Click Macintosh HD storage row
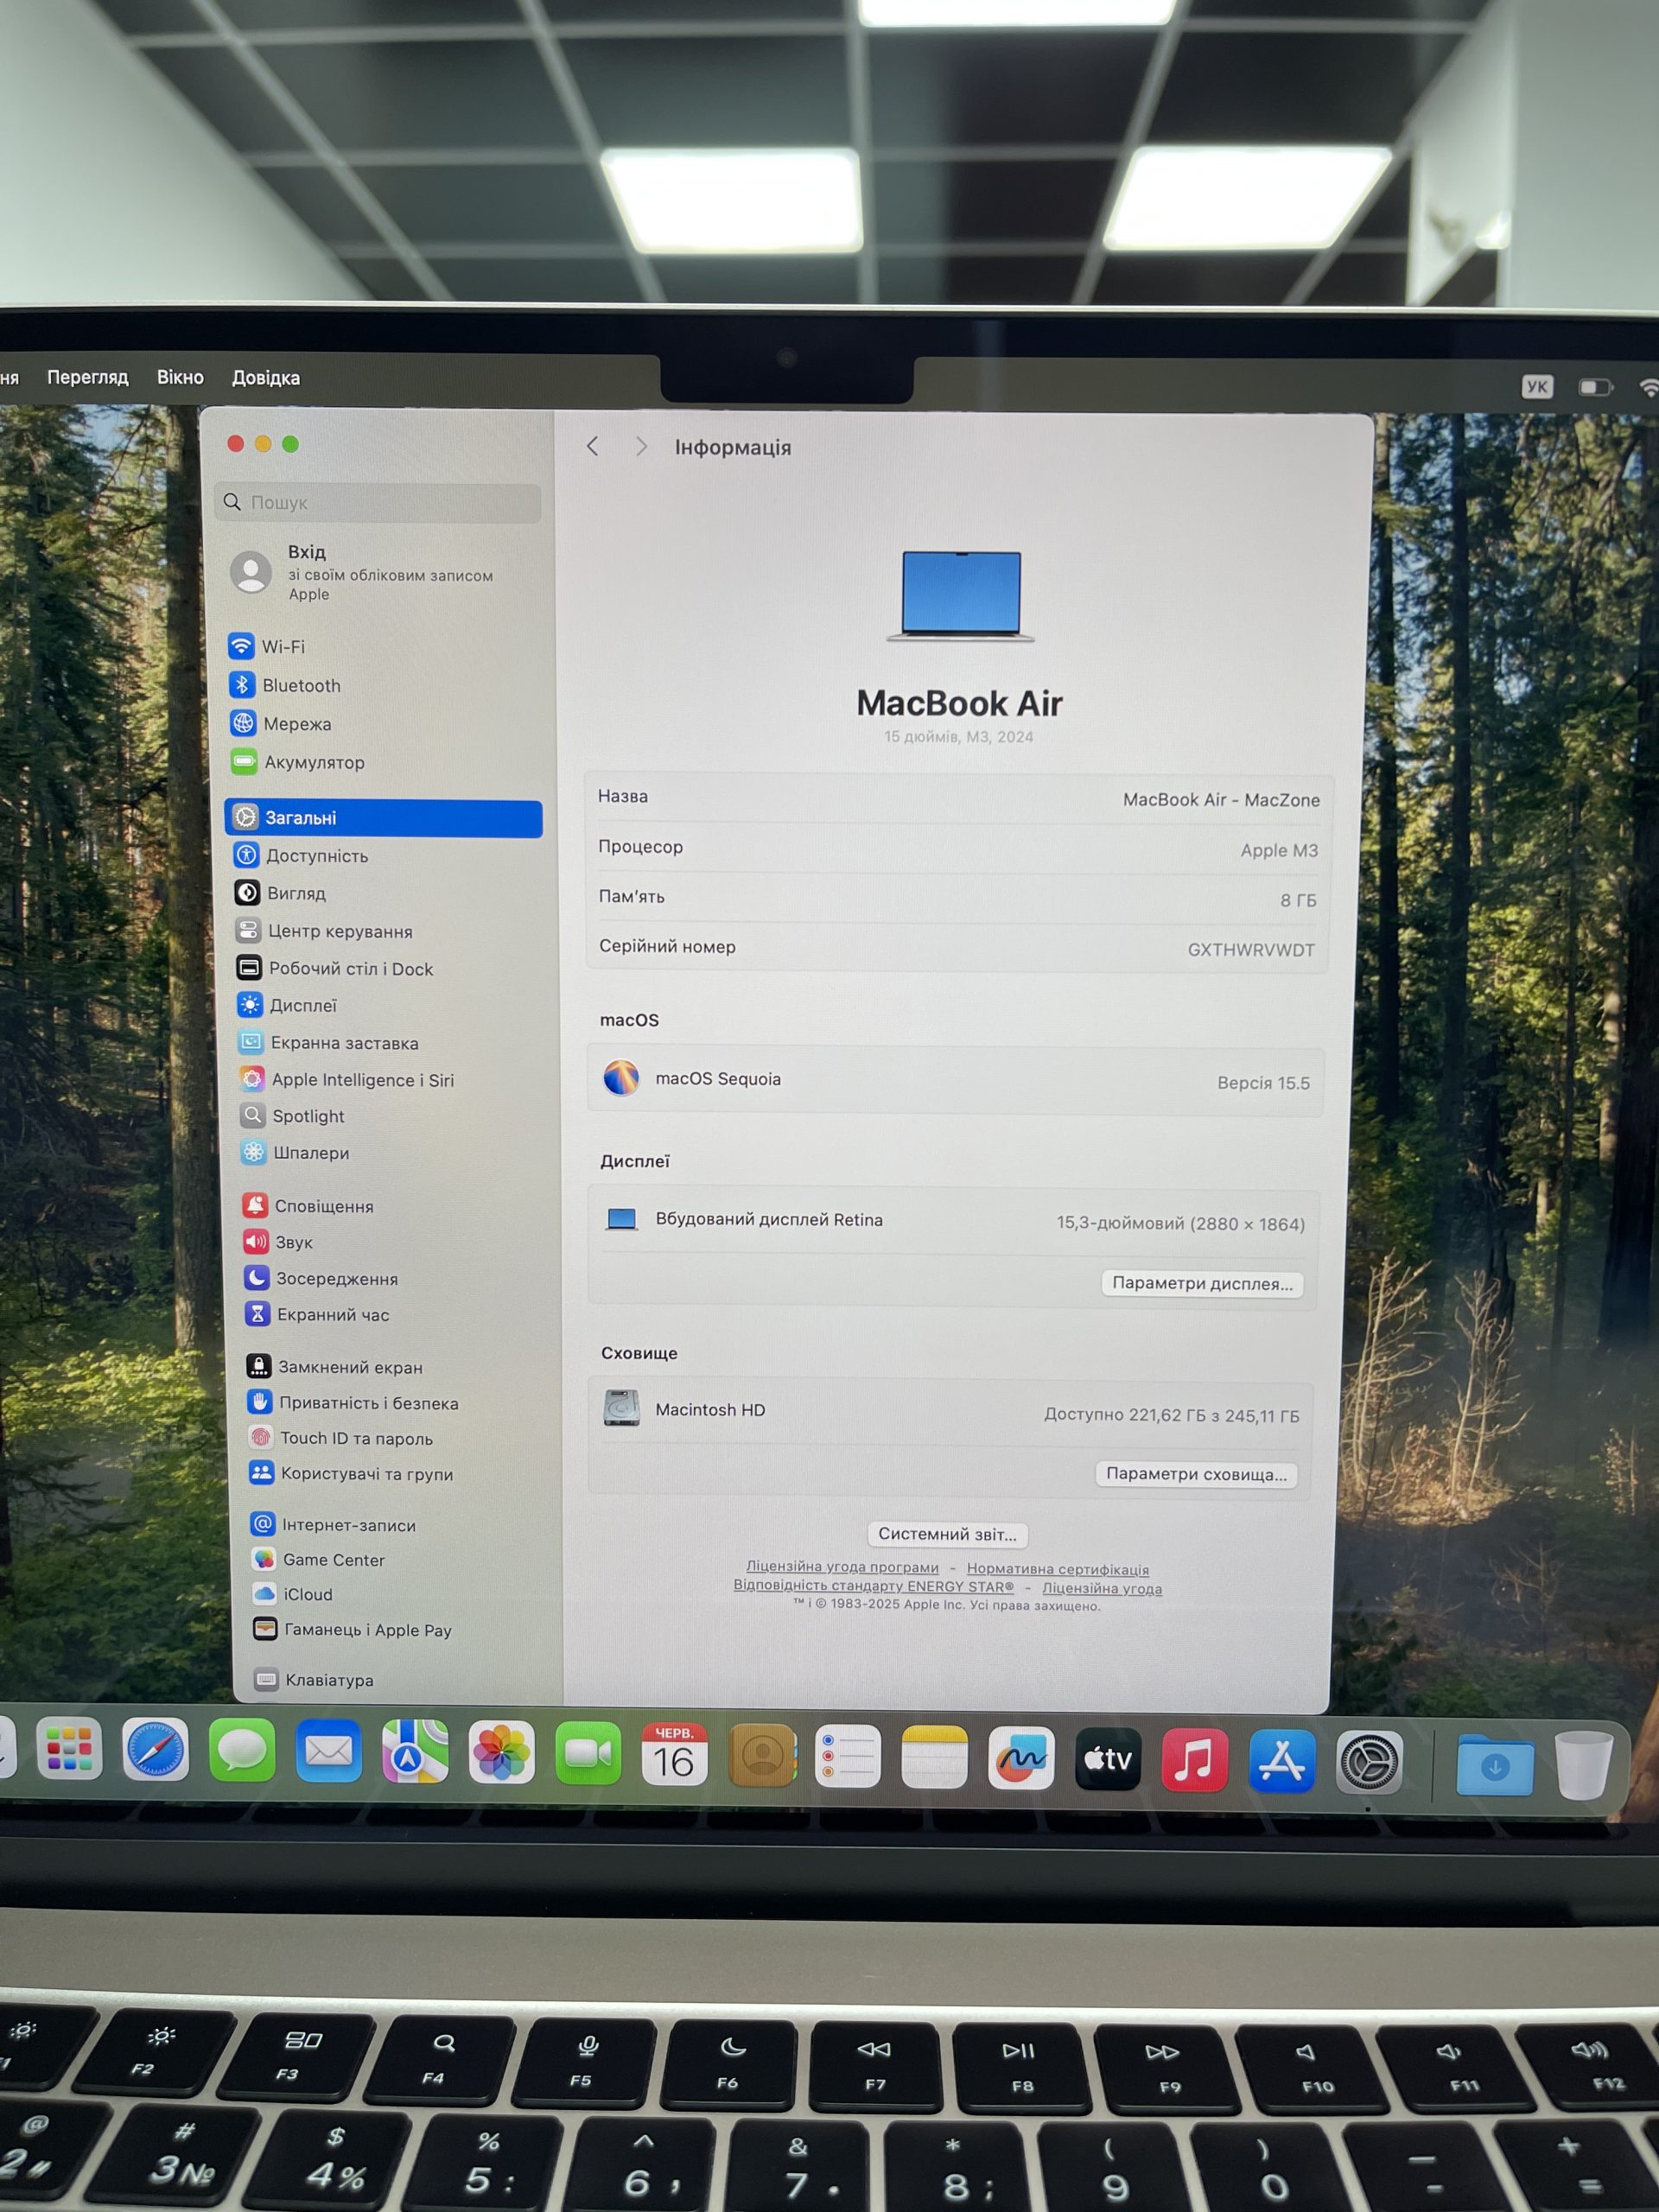This screenshot has height=2212, width=1659. 952,1412
